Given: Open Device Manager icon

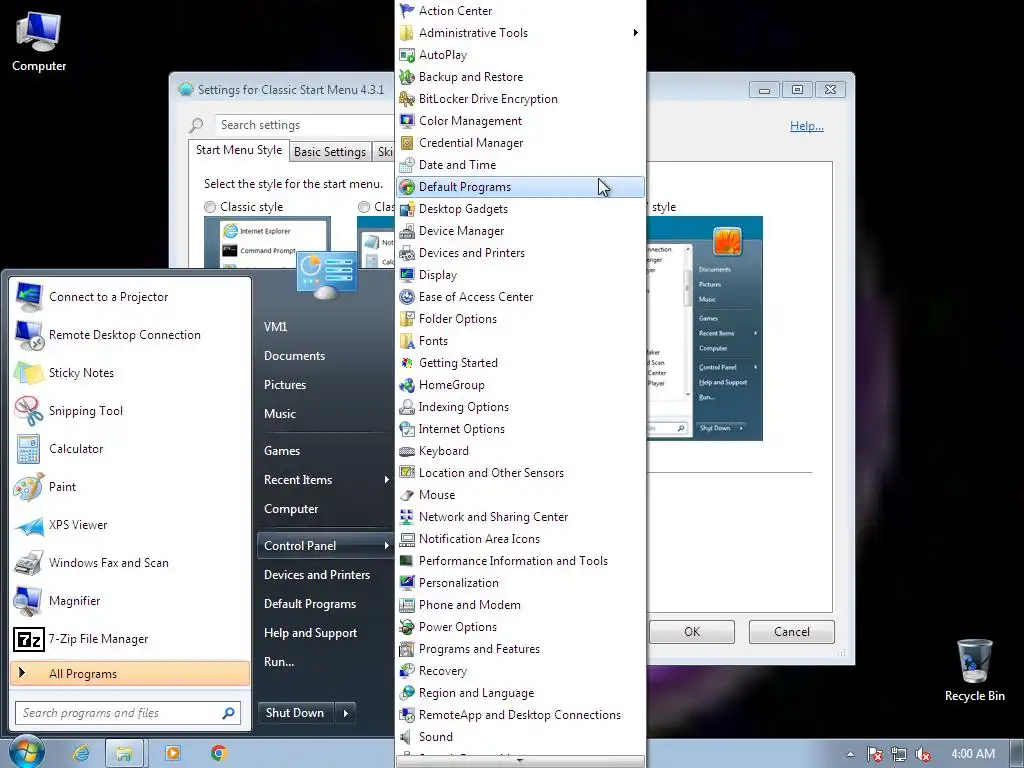Looking at the screenshot, I should [407, 231].
